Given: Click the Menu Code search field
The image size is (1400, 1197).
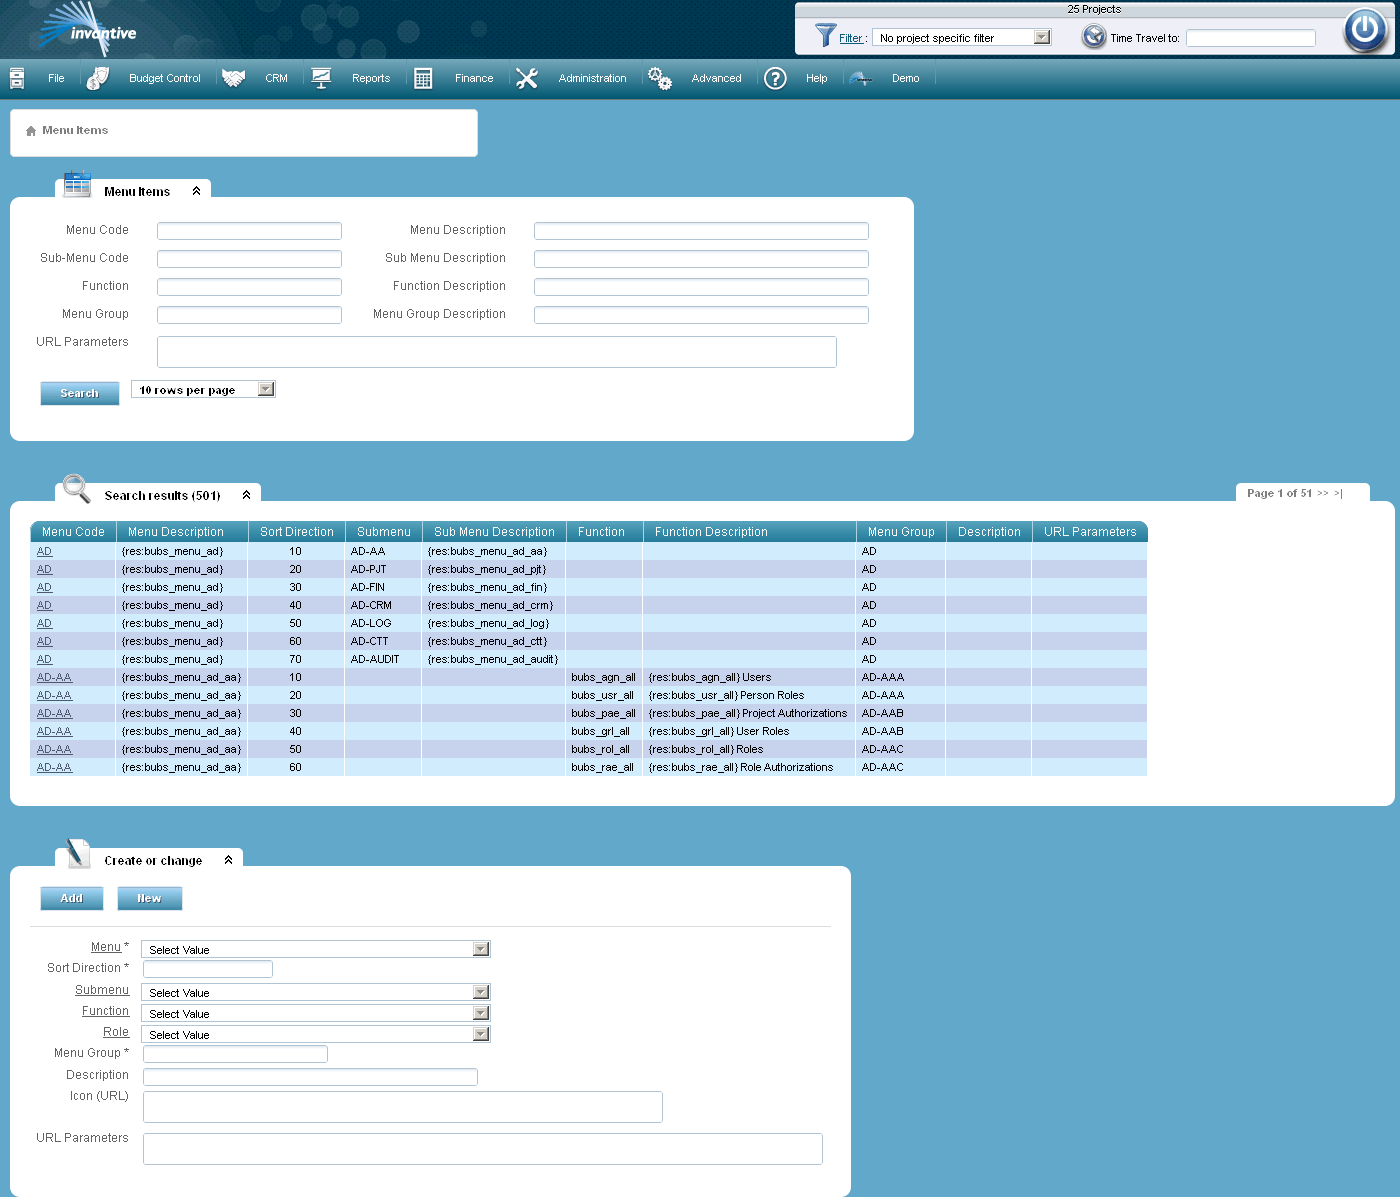Looking at the screenshot, I should [249, 231].
